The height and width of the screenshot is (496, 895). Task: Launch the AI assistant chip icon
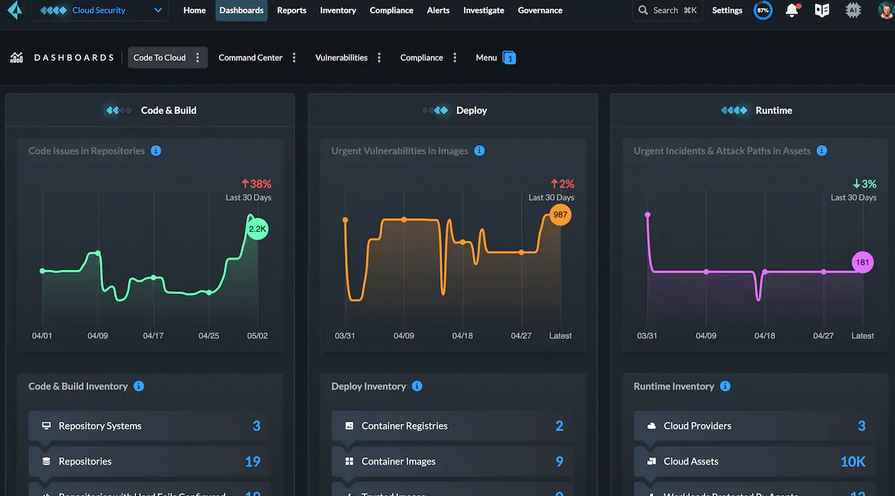click(853, 10)
